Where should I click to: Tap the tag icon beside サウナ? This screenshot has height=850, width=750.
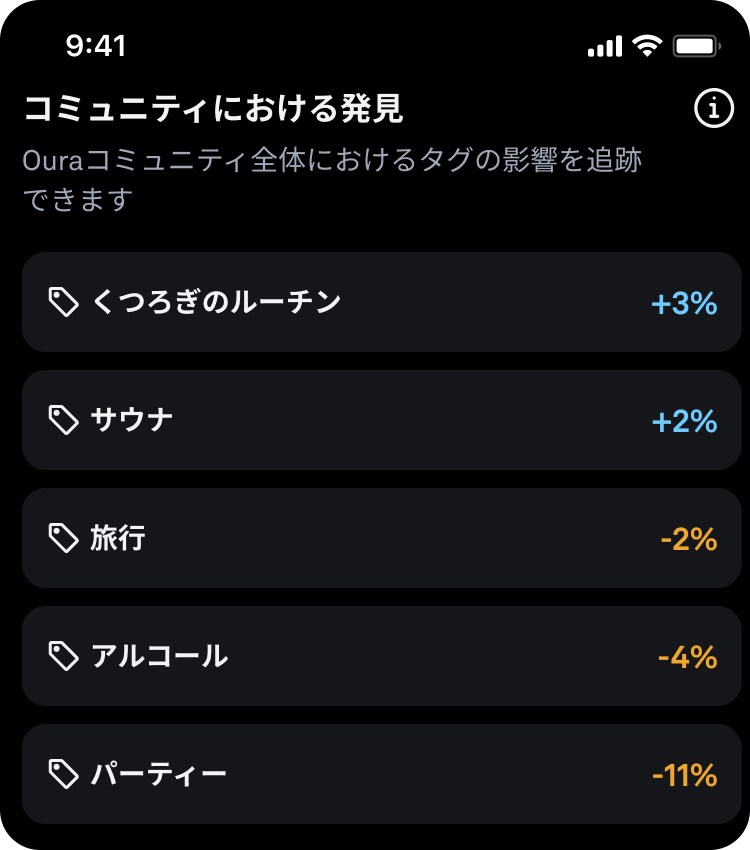[63, 420]
